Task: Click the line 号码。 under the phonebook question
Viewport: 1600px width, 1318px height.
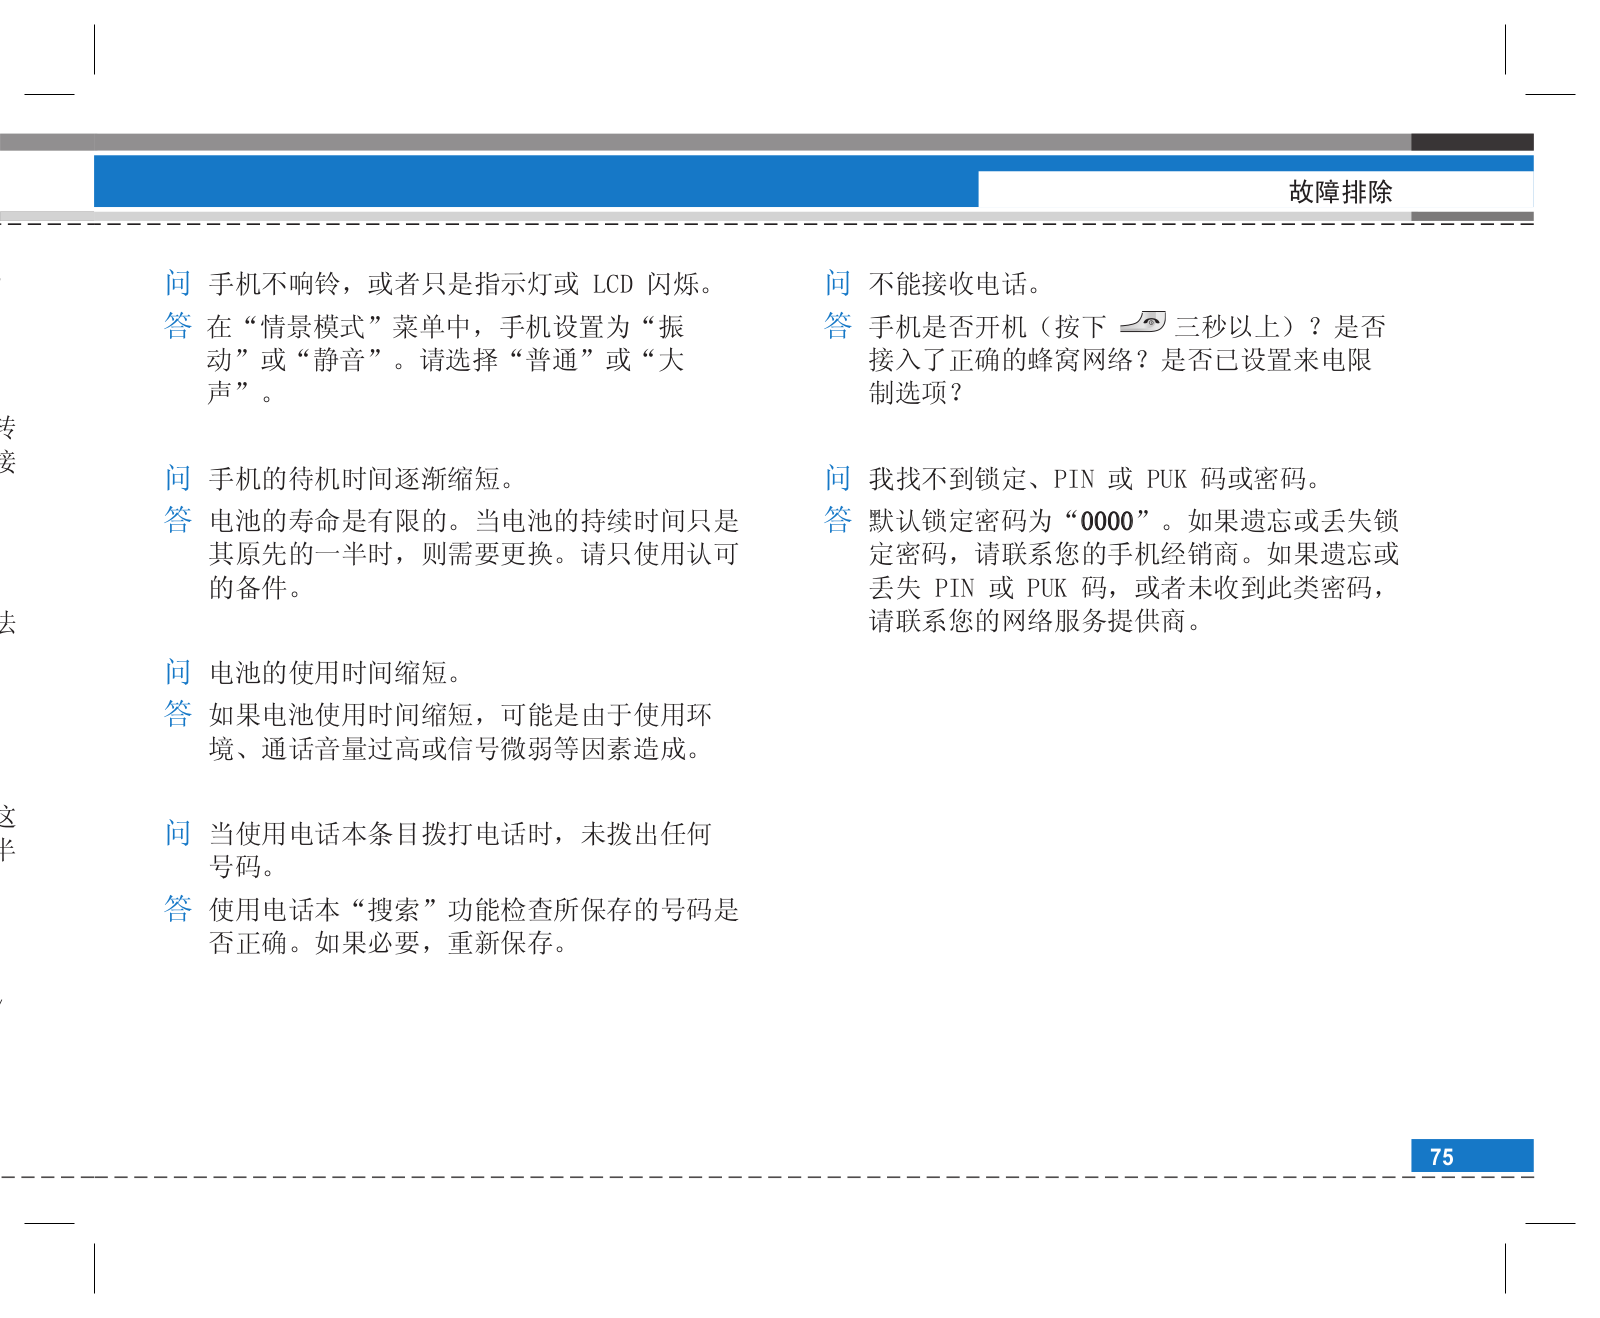Action: 242,867
